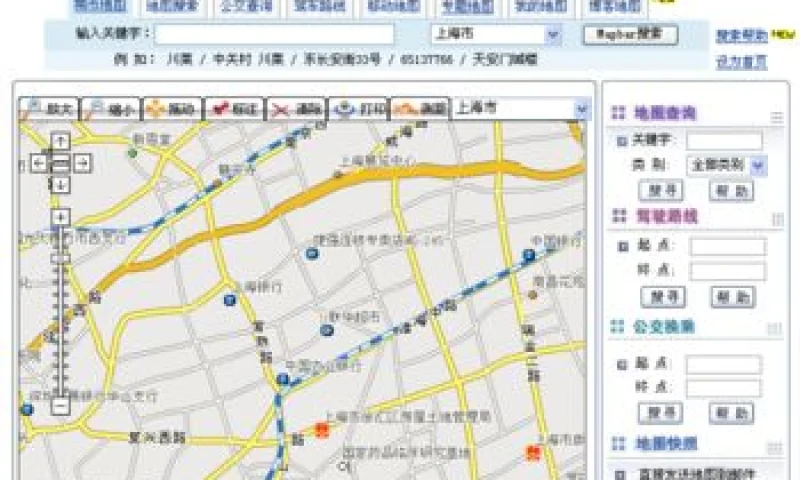Click the red marker near 土地管理局 label
800x480 pixels.
pos(321,430)
